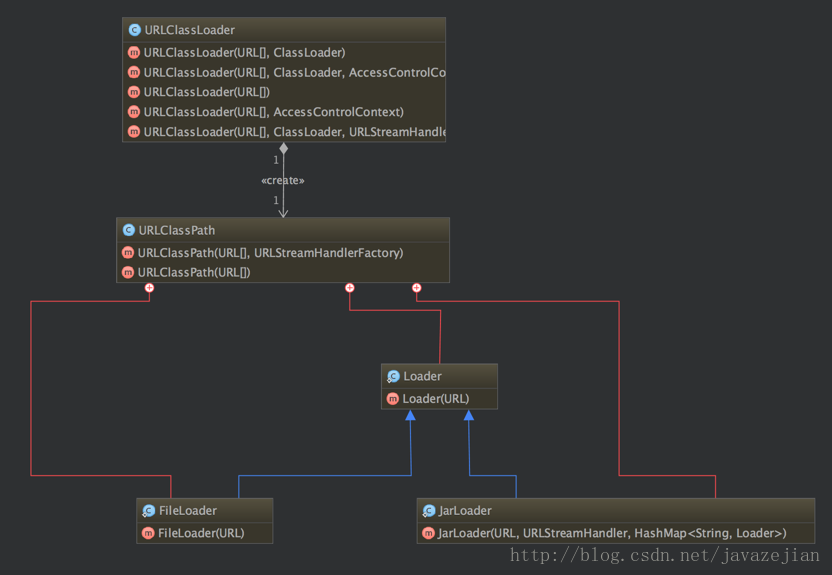Click the composition diamond below URLClassLoader
This screenshot has height=575, width=832.
coord(284,149)
